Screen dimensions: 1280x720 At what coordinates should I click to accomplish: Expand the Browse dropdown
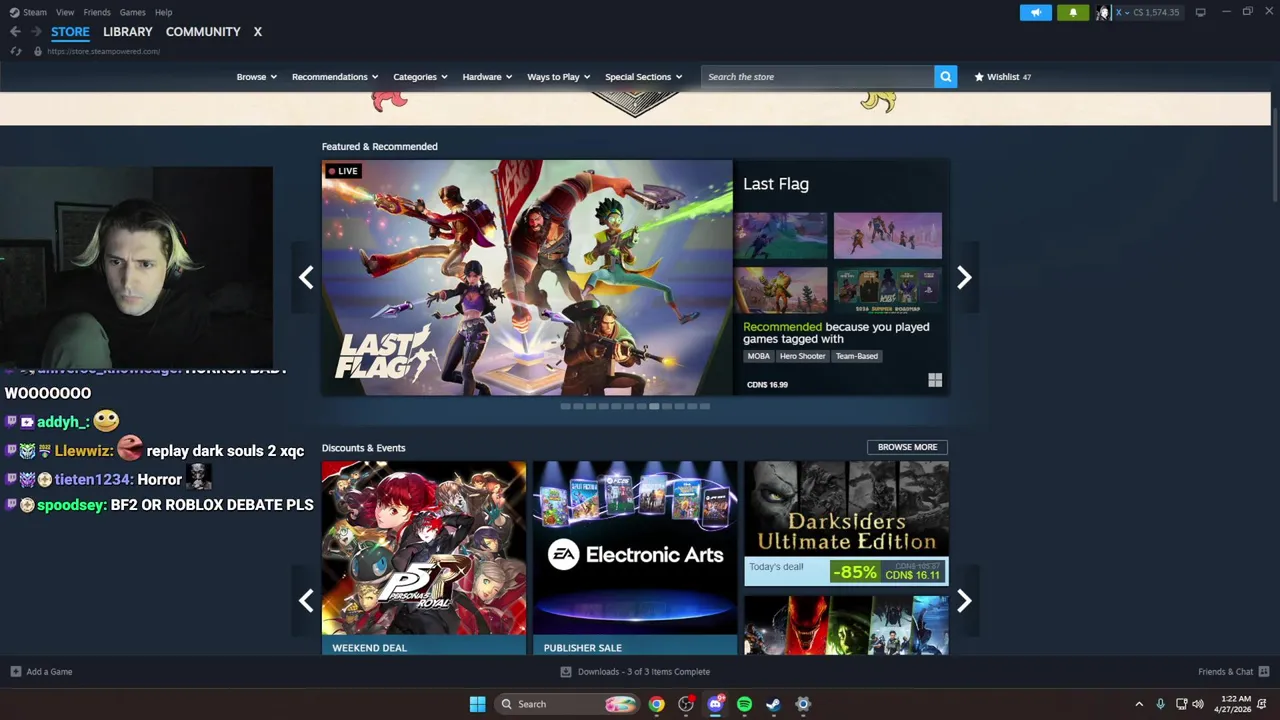257,77
